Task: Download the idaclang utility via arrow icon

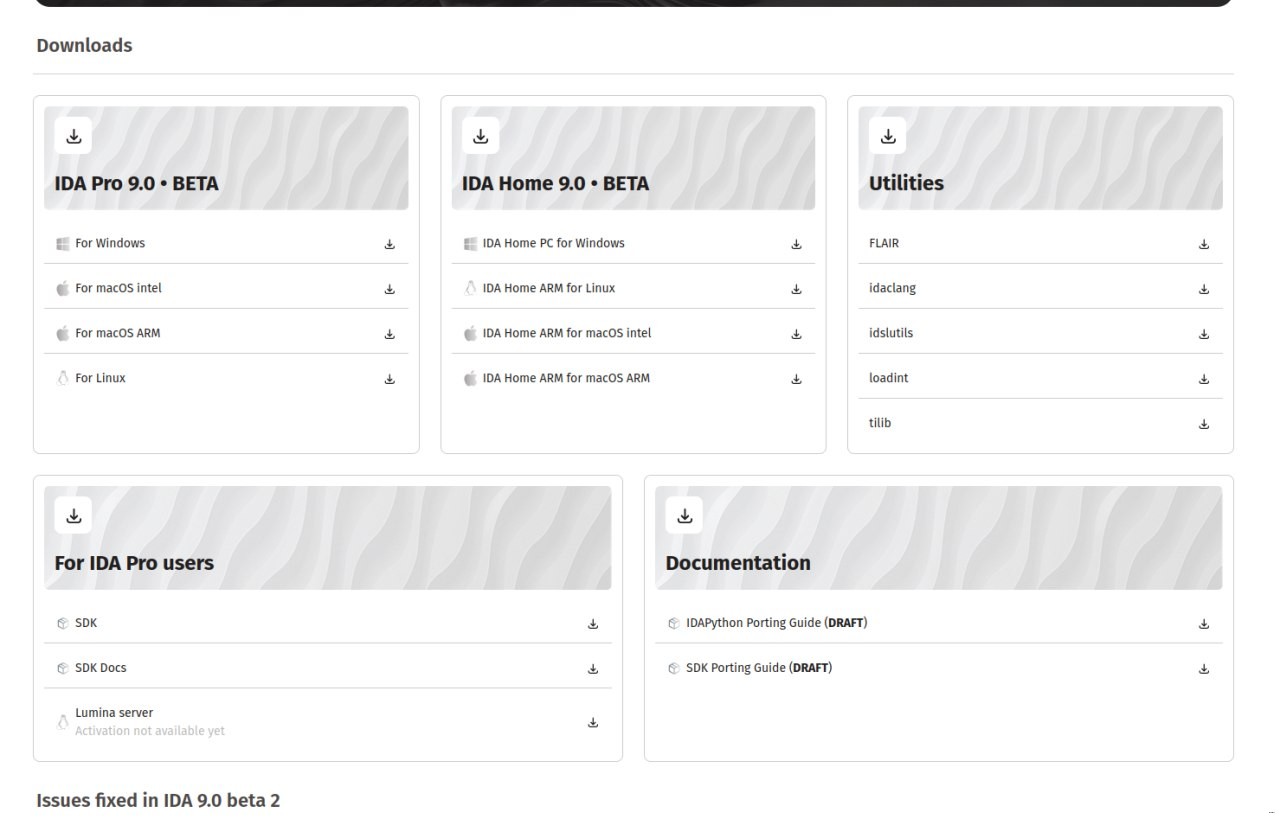Action: [x=1204, y=289]
